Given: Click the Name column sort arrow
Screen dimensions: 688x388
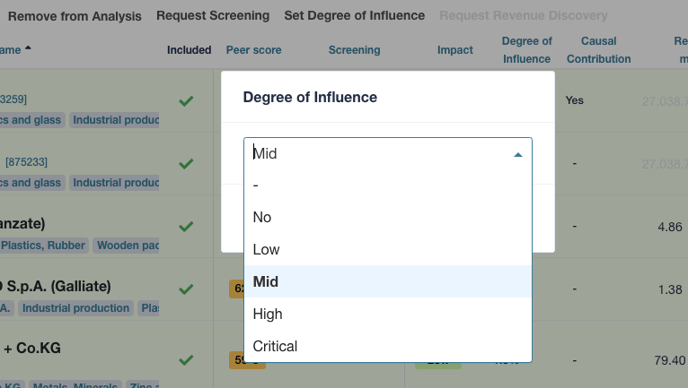Looking at the screenshot, I should coord(28,48).
